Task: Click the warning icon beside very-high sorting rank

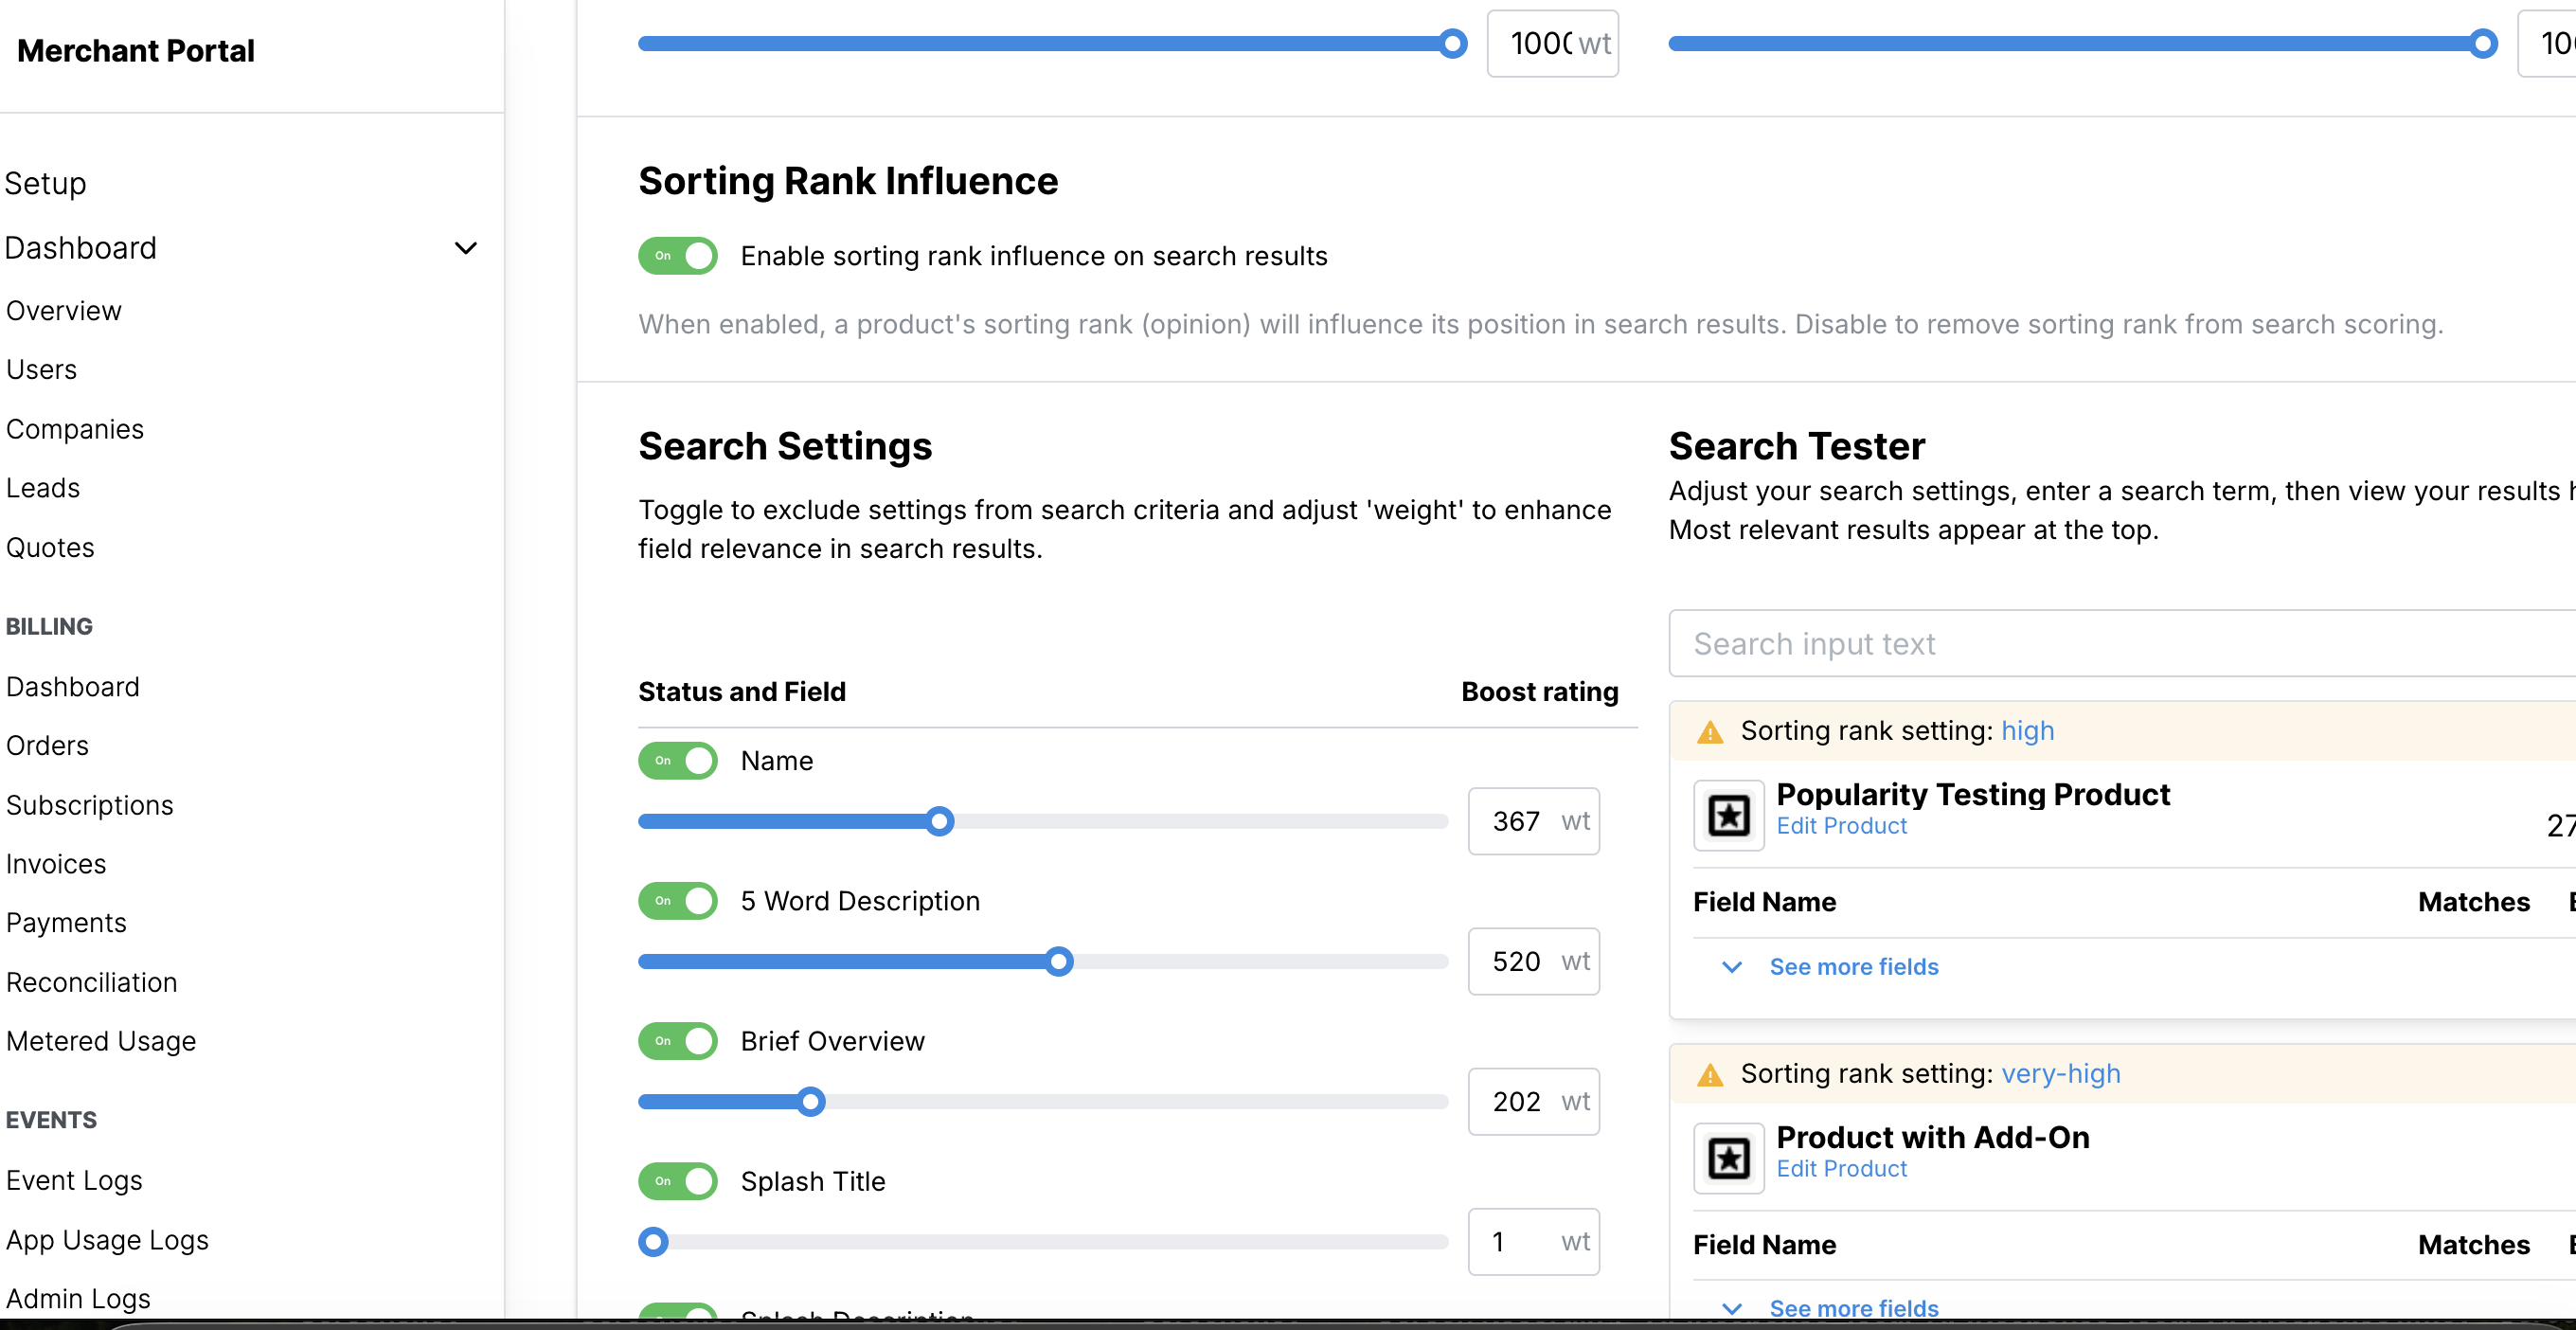Action: [1710, 1075]
